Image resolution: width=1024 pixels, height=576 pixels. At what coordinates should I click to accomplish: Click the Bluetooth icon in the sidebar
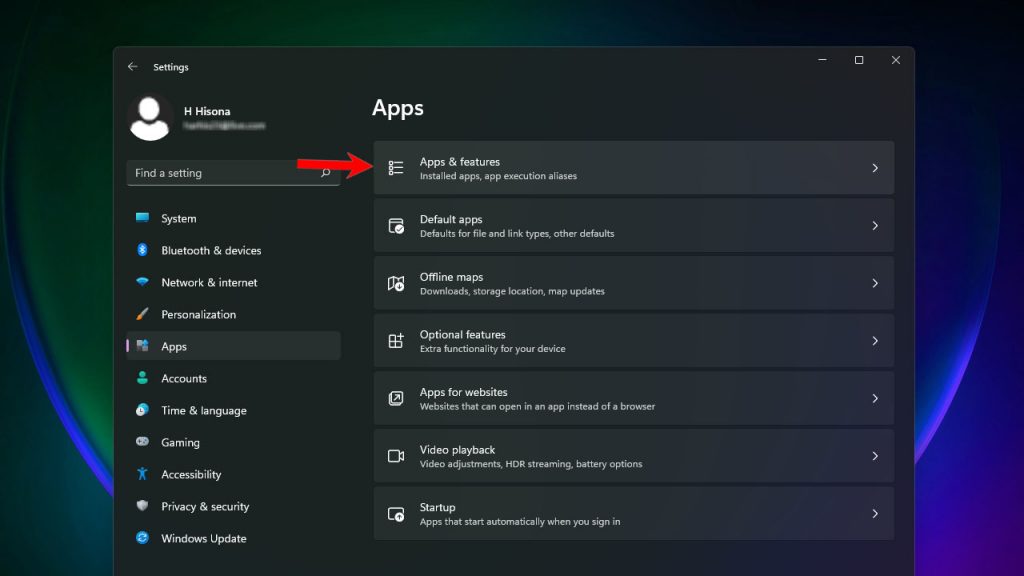click(x=142, y=249)
